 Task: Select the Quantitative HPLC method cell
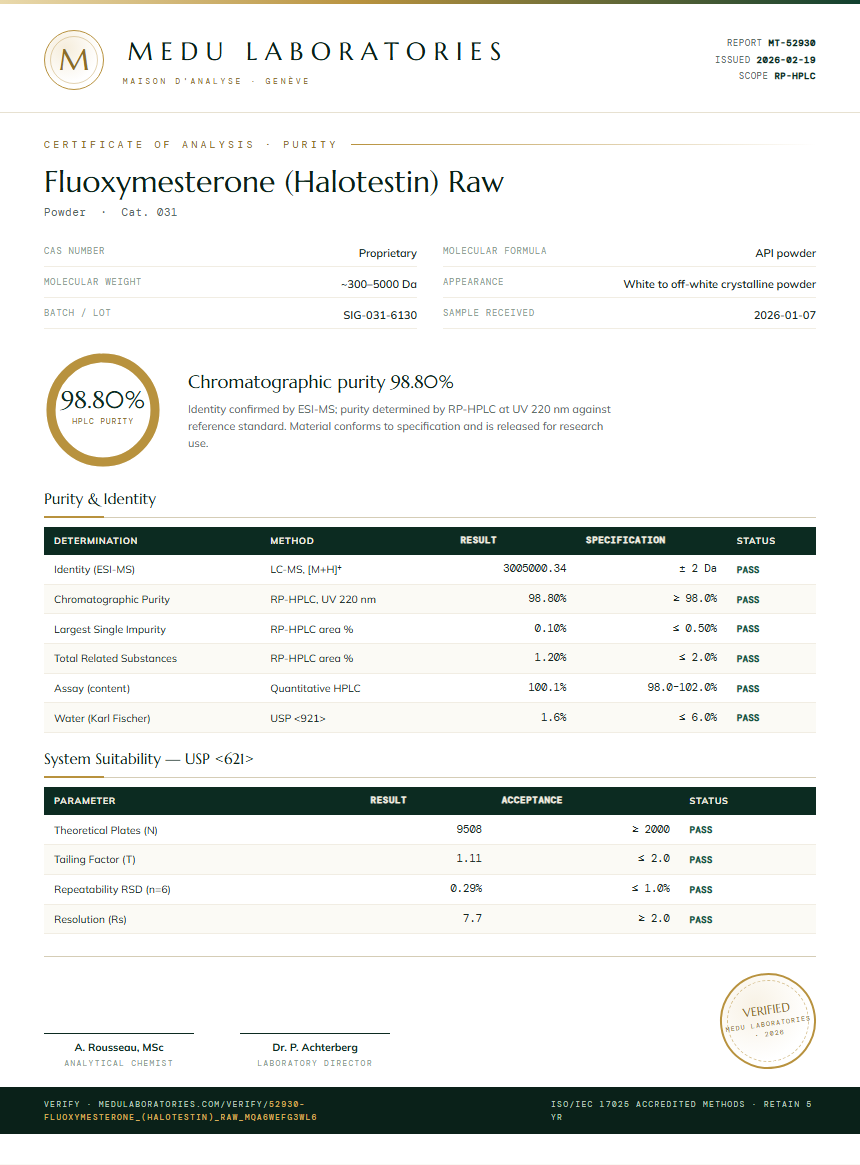click(315, 689)
